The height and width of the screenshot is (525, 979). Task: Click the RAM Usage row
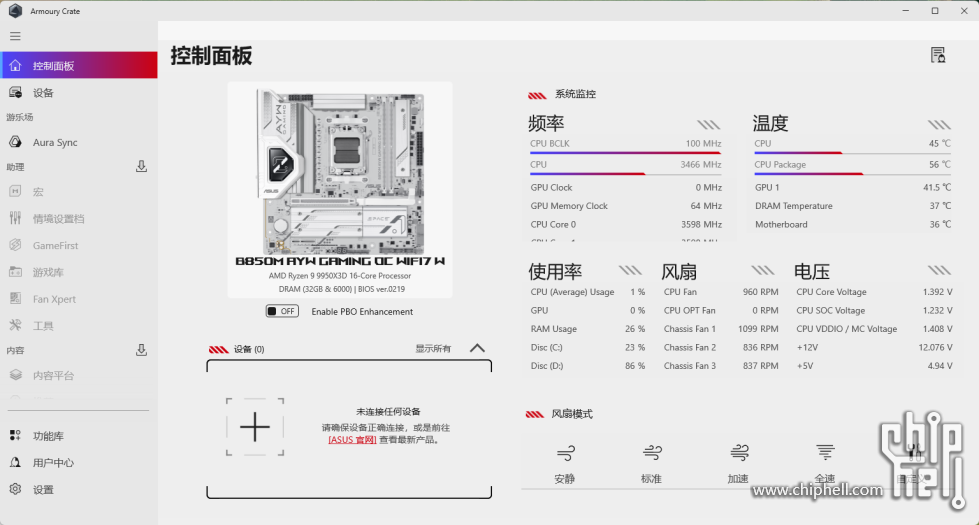[588, 328]
